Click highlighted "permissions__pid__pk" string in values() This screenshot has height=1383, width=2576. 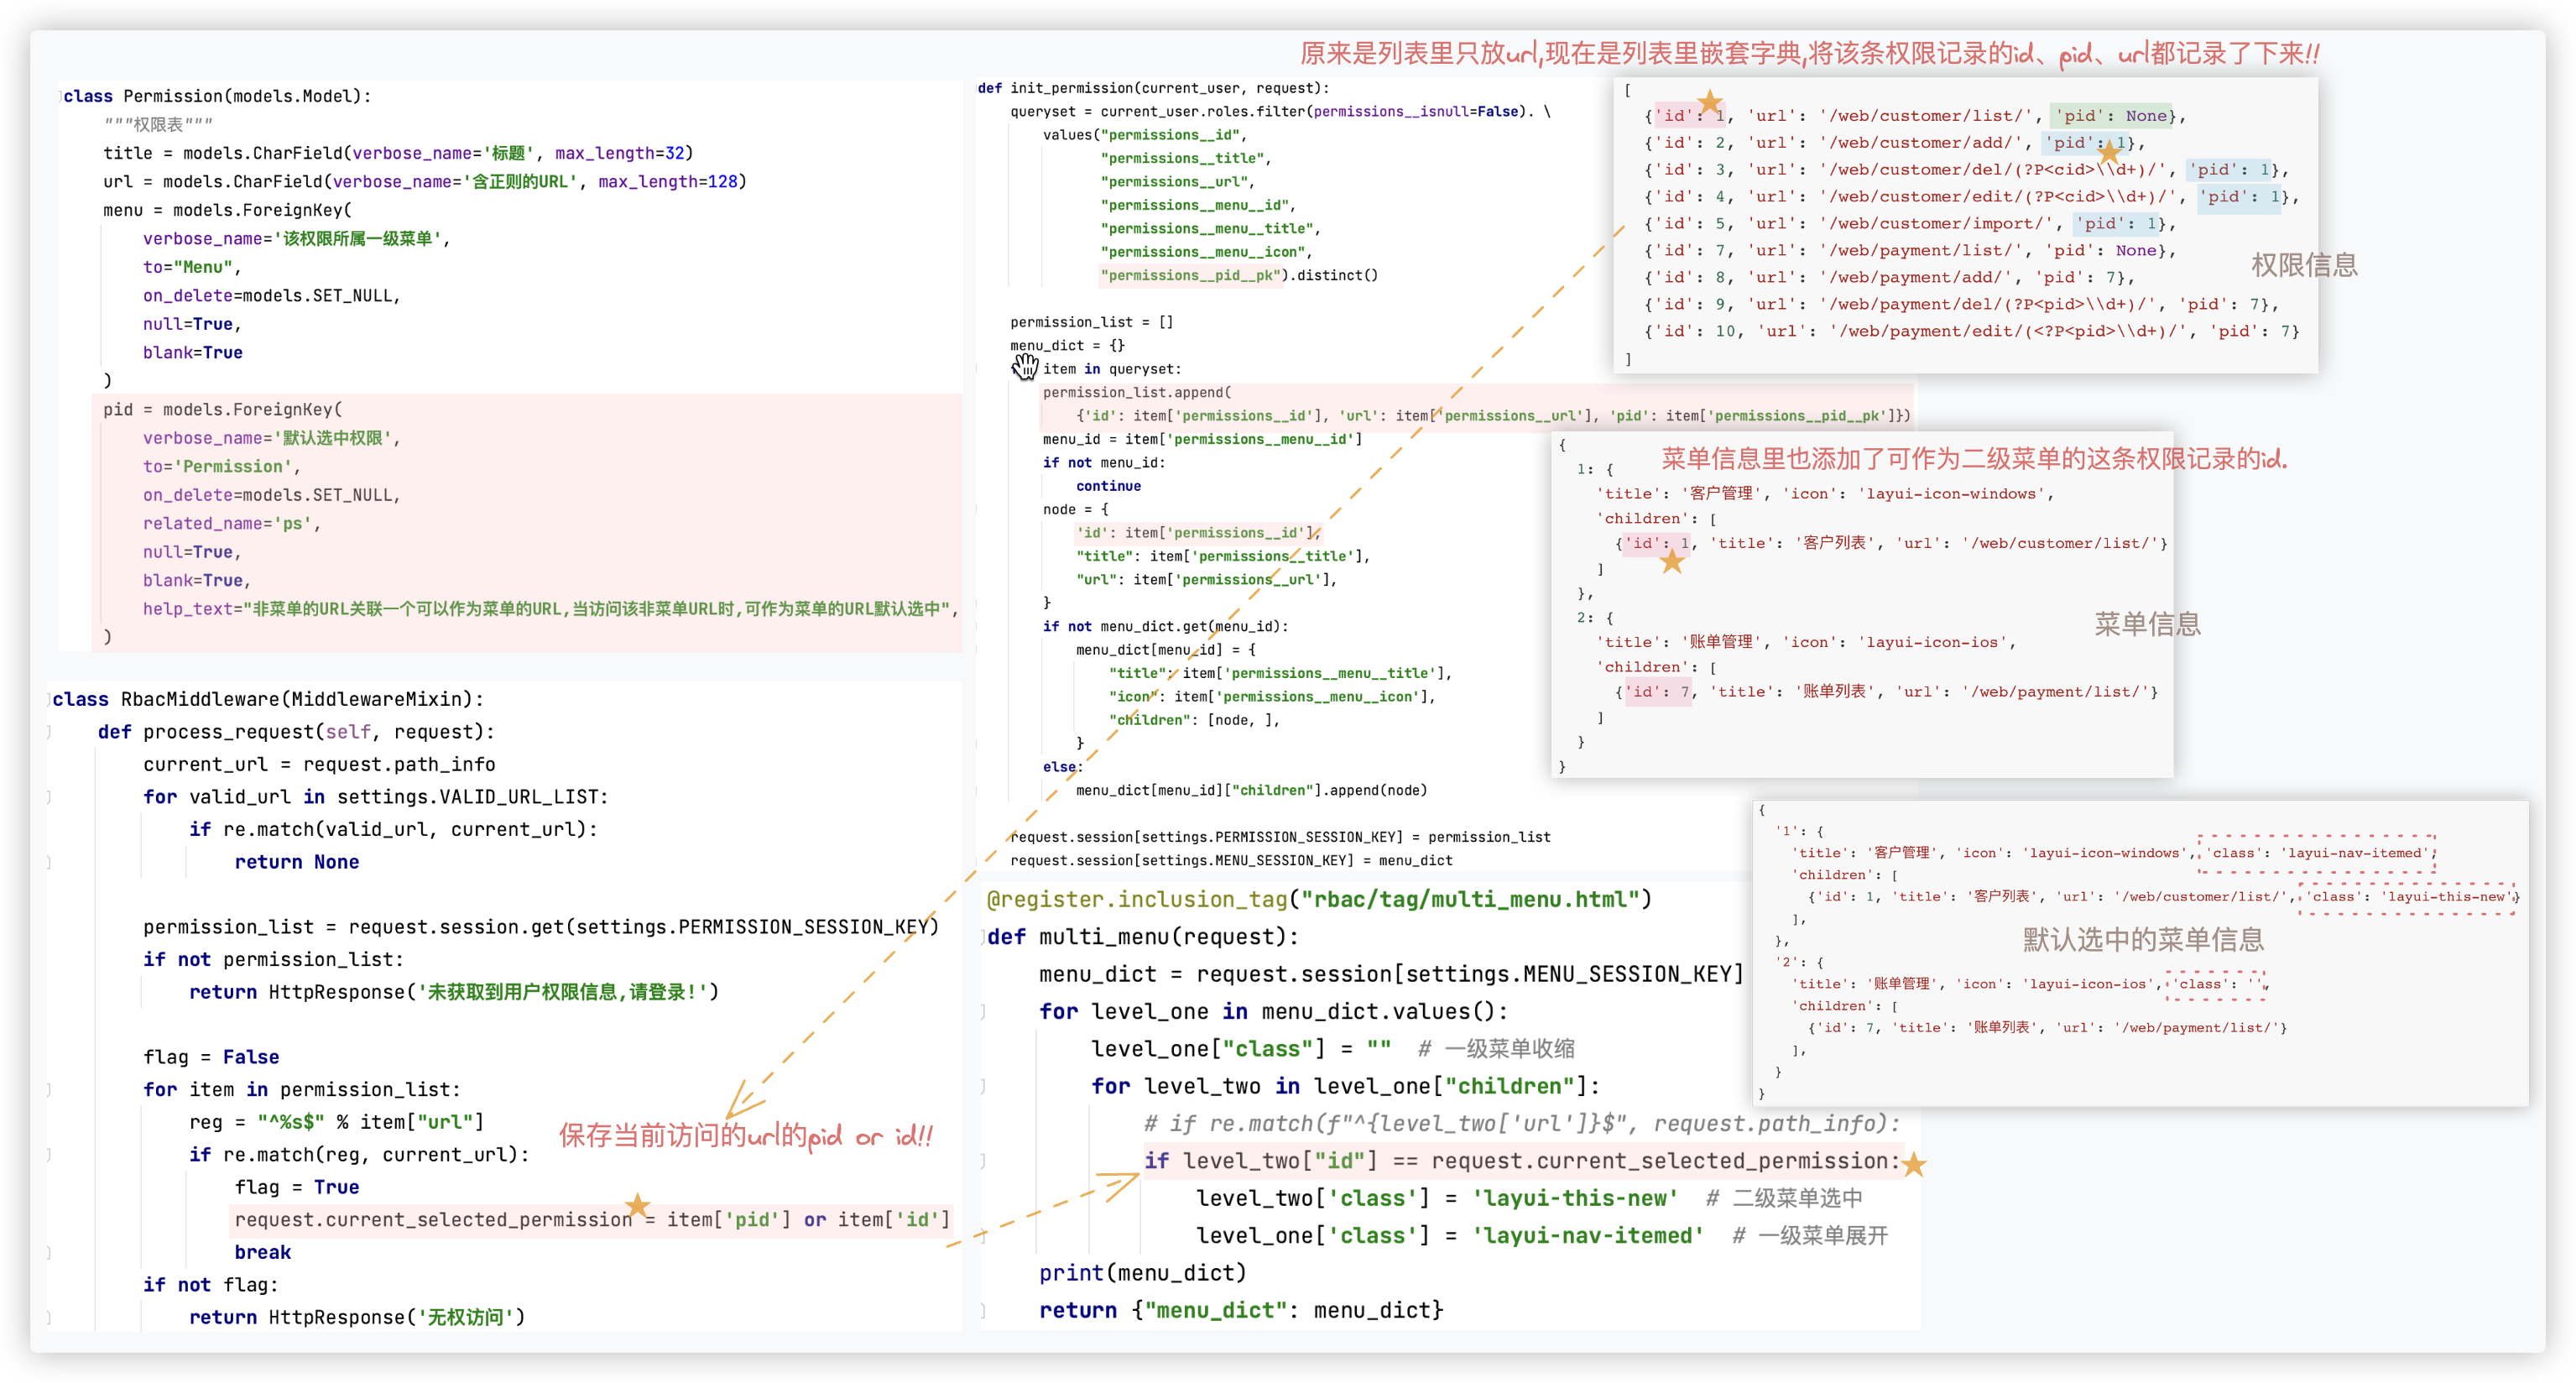pyautogui.click(x=1190, y=275)
